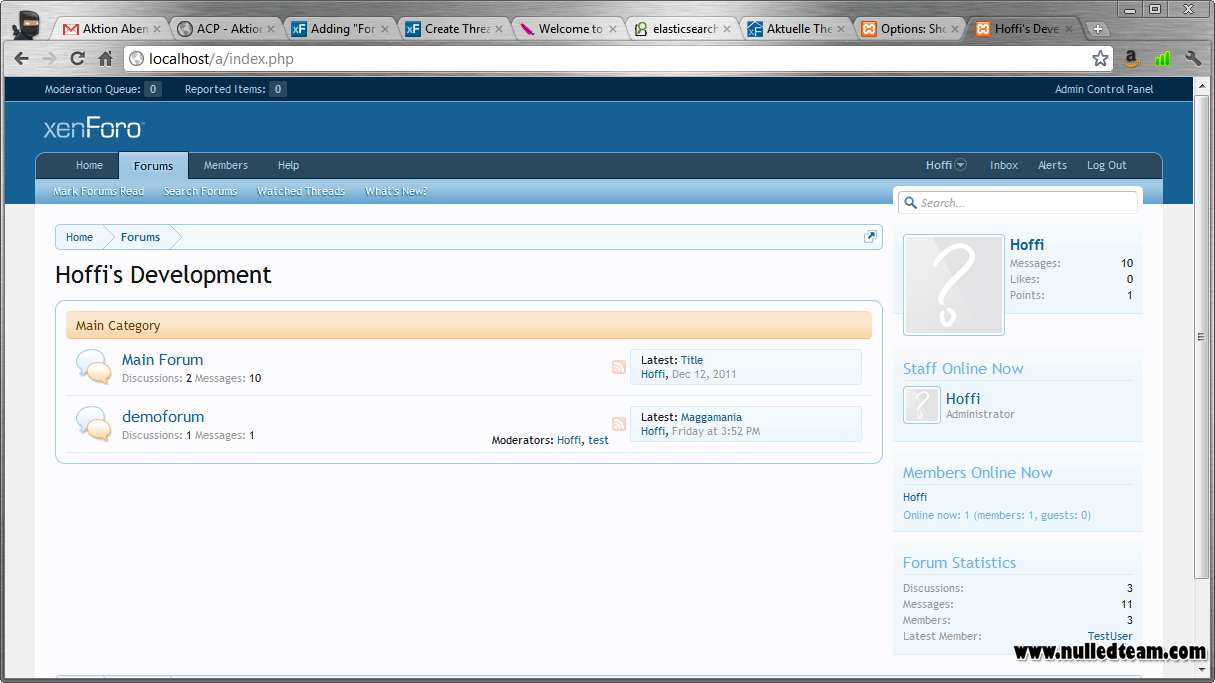Open moderator test's profile
The height and width of the screenshot is (683, 1215).
[598, 440]
